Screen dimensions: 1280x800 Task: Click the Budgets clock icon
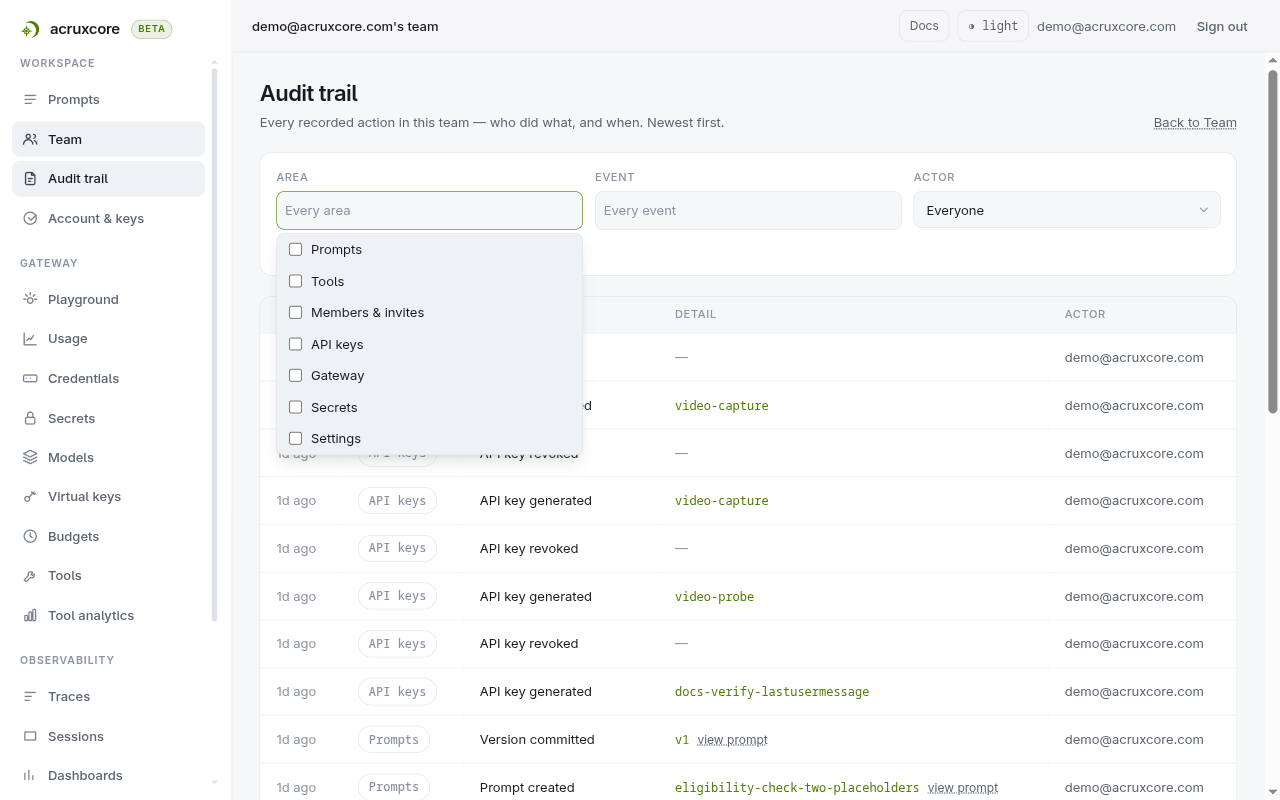click(x=30, y=537)
